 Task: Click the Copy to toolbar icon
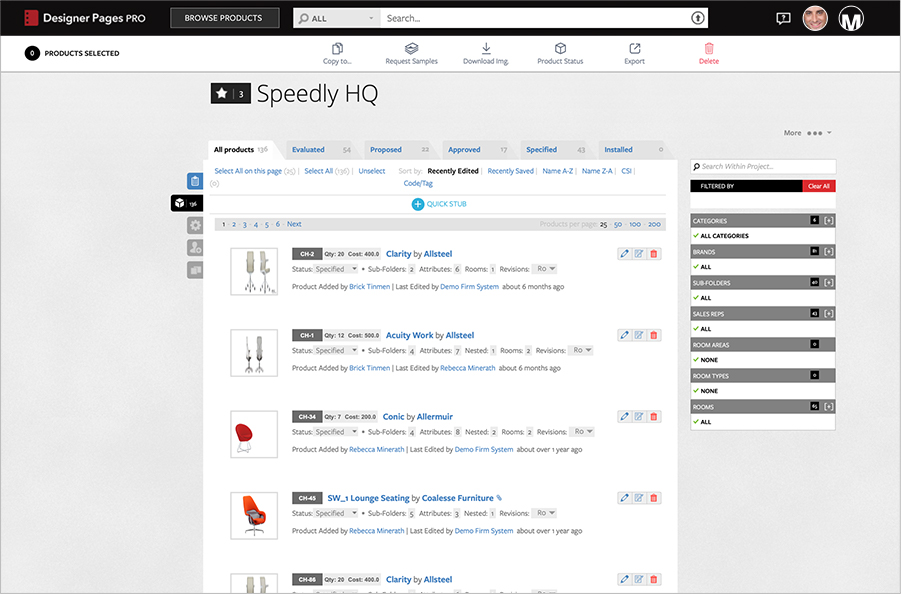point(337,49)
